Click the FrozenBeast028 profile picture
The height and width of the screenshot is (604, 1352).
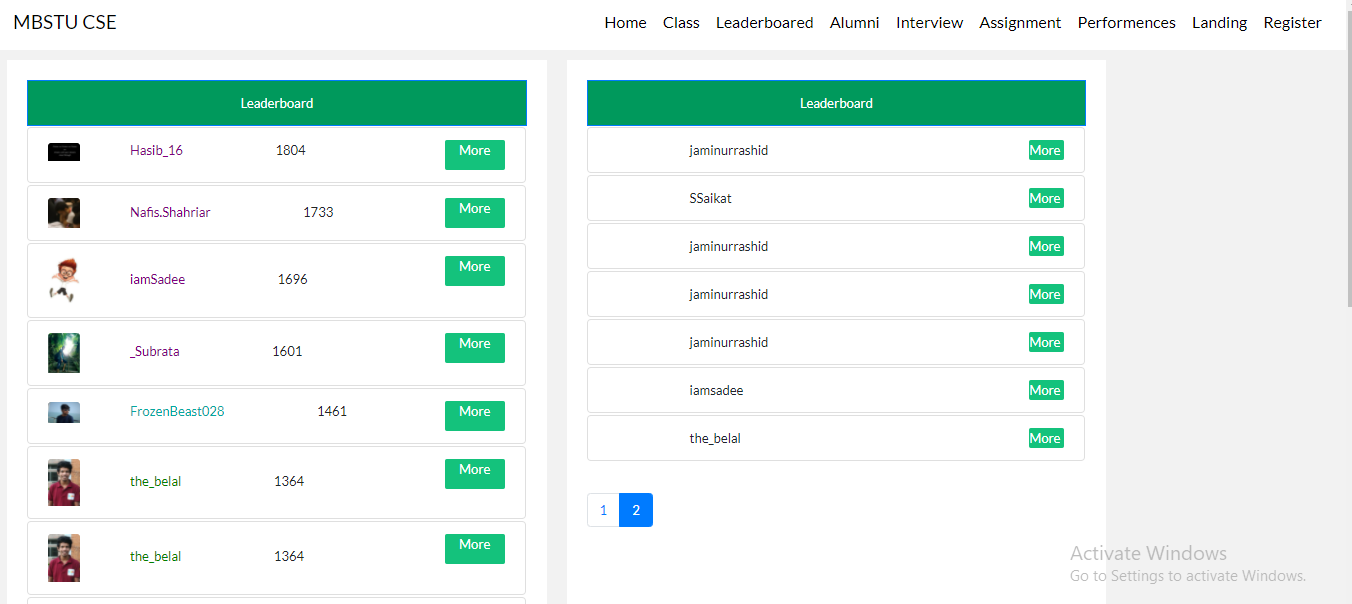click(x=63, y=411)
